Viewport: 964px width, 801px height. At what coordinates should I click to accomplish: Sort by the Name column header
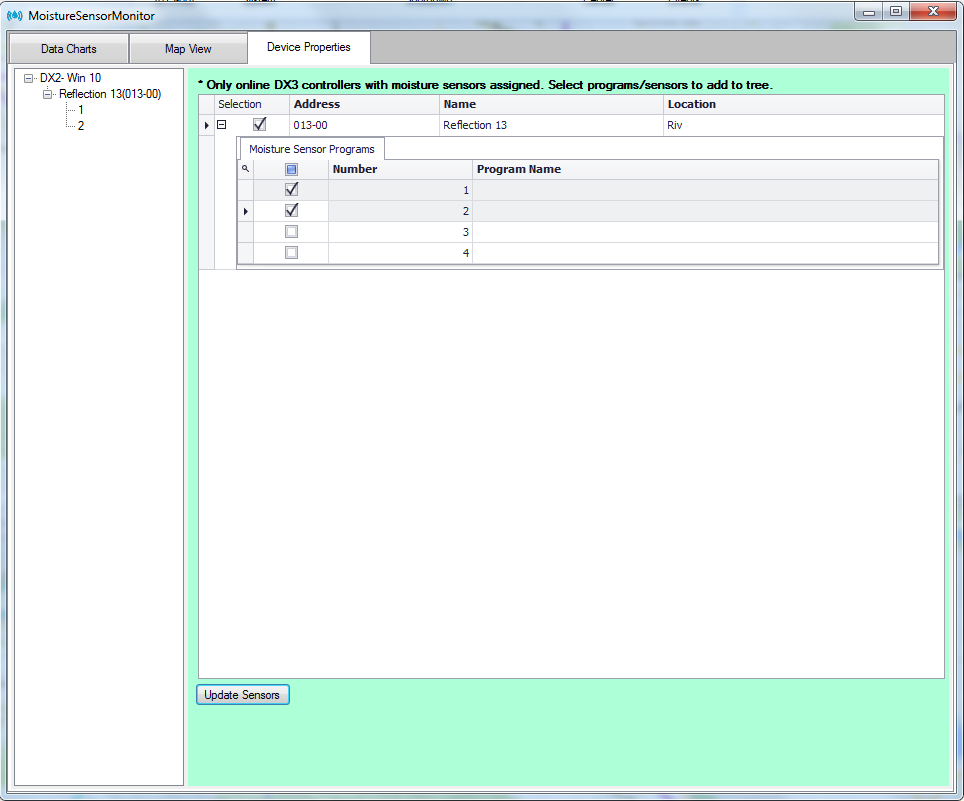coord(551,105)
